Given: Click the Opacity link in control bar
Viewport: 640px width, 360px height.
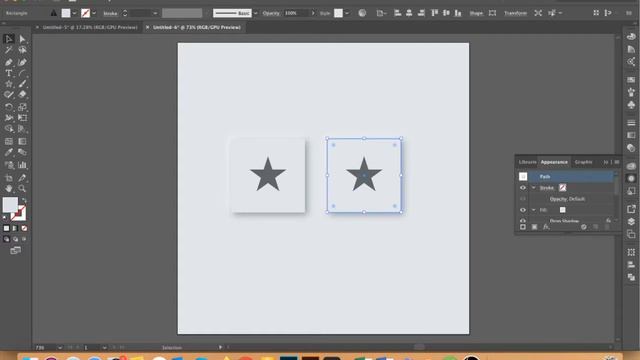Looking at the screenshot, I should [x=271, y=13].
